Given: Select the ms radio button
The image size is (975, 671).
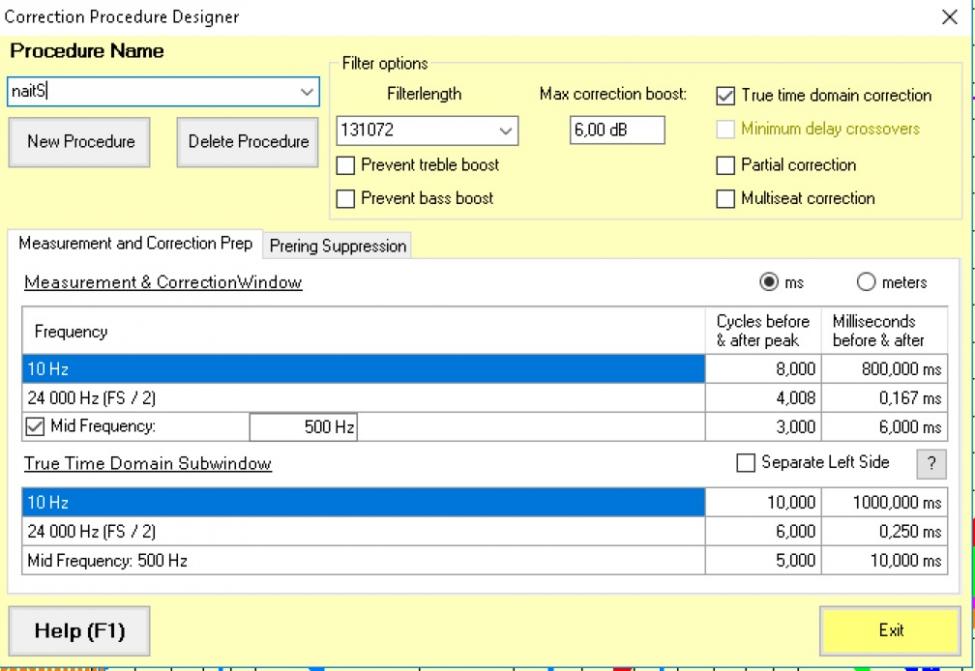Looking at the screenshot, I should (770, 282).
